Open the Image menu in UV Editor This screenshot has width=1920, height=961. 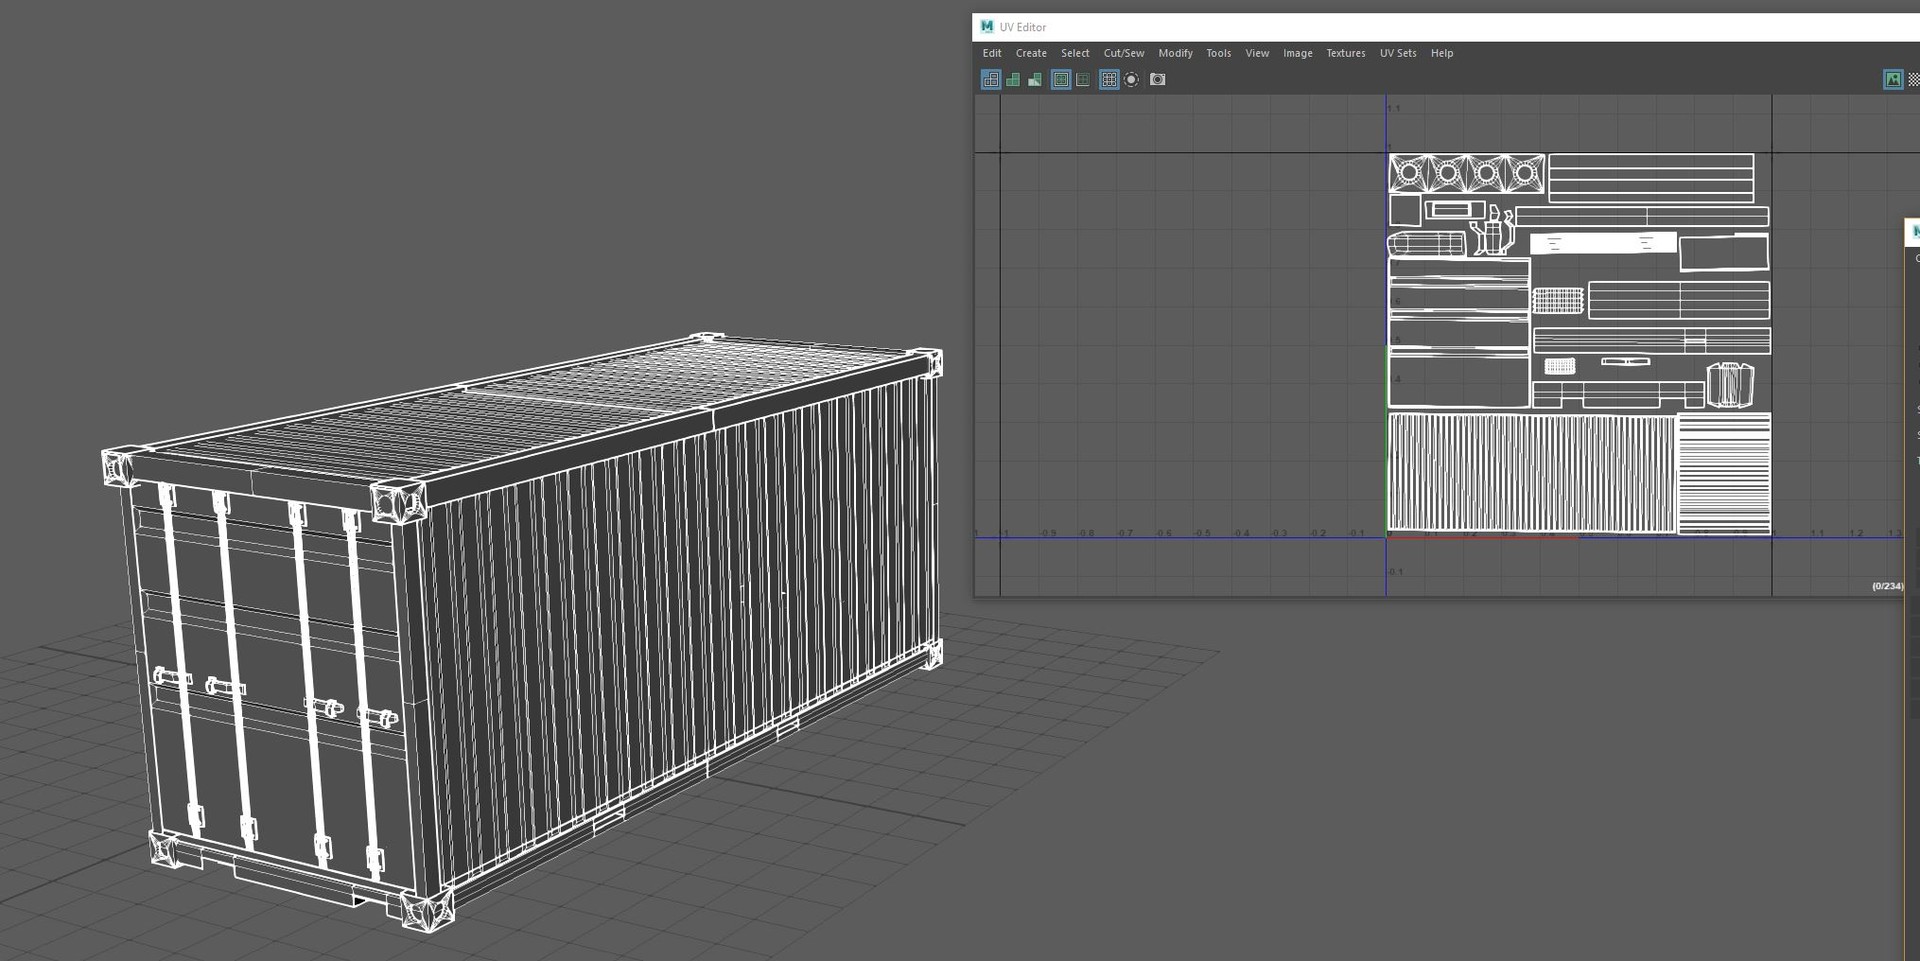pyautogui.click(x=1297, y=53)
